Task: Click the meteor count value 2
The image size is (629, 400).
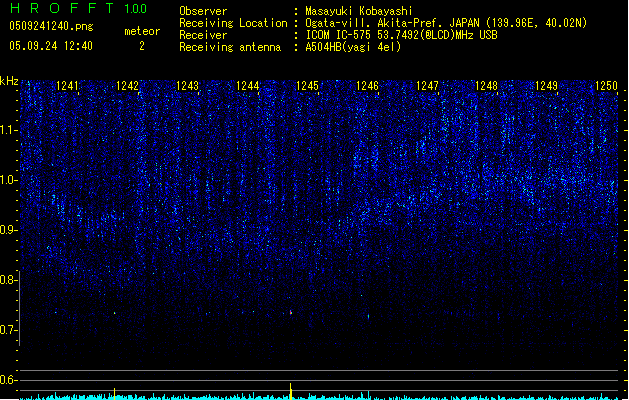Action: click(x=142, y=46)
